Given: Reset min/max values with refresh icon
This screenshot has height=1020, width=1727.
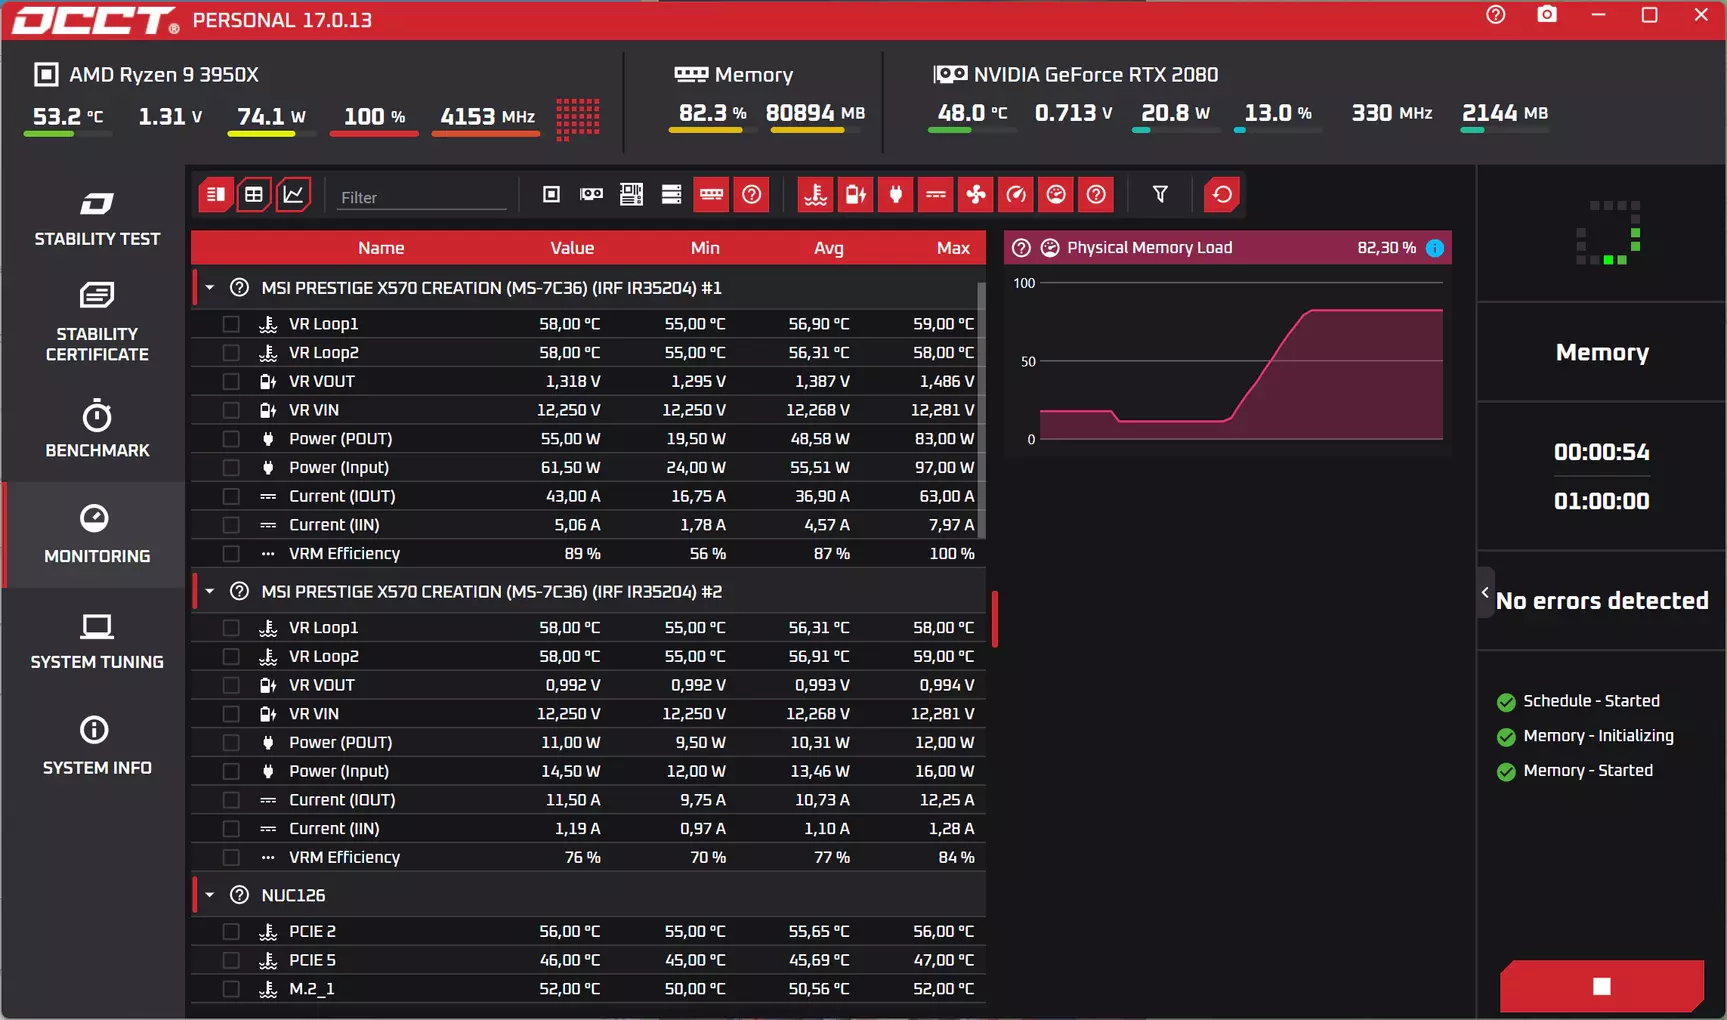Looking at the screenshot, I should point(1222,195).
